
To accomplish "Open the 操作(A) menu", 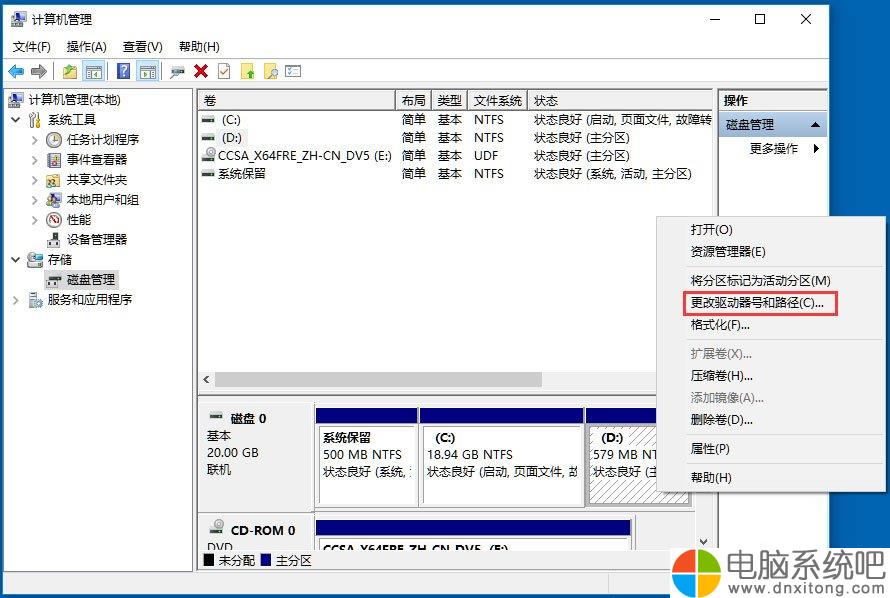I will click(x=86, y=47).
